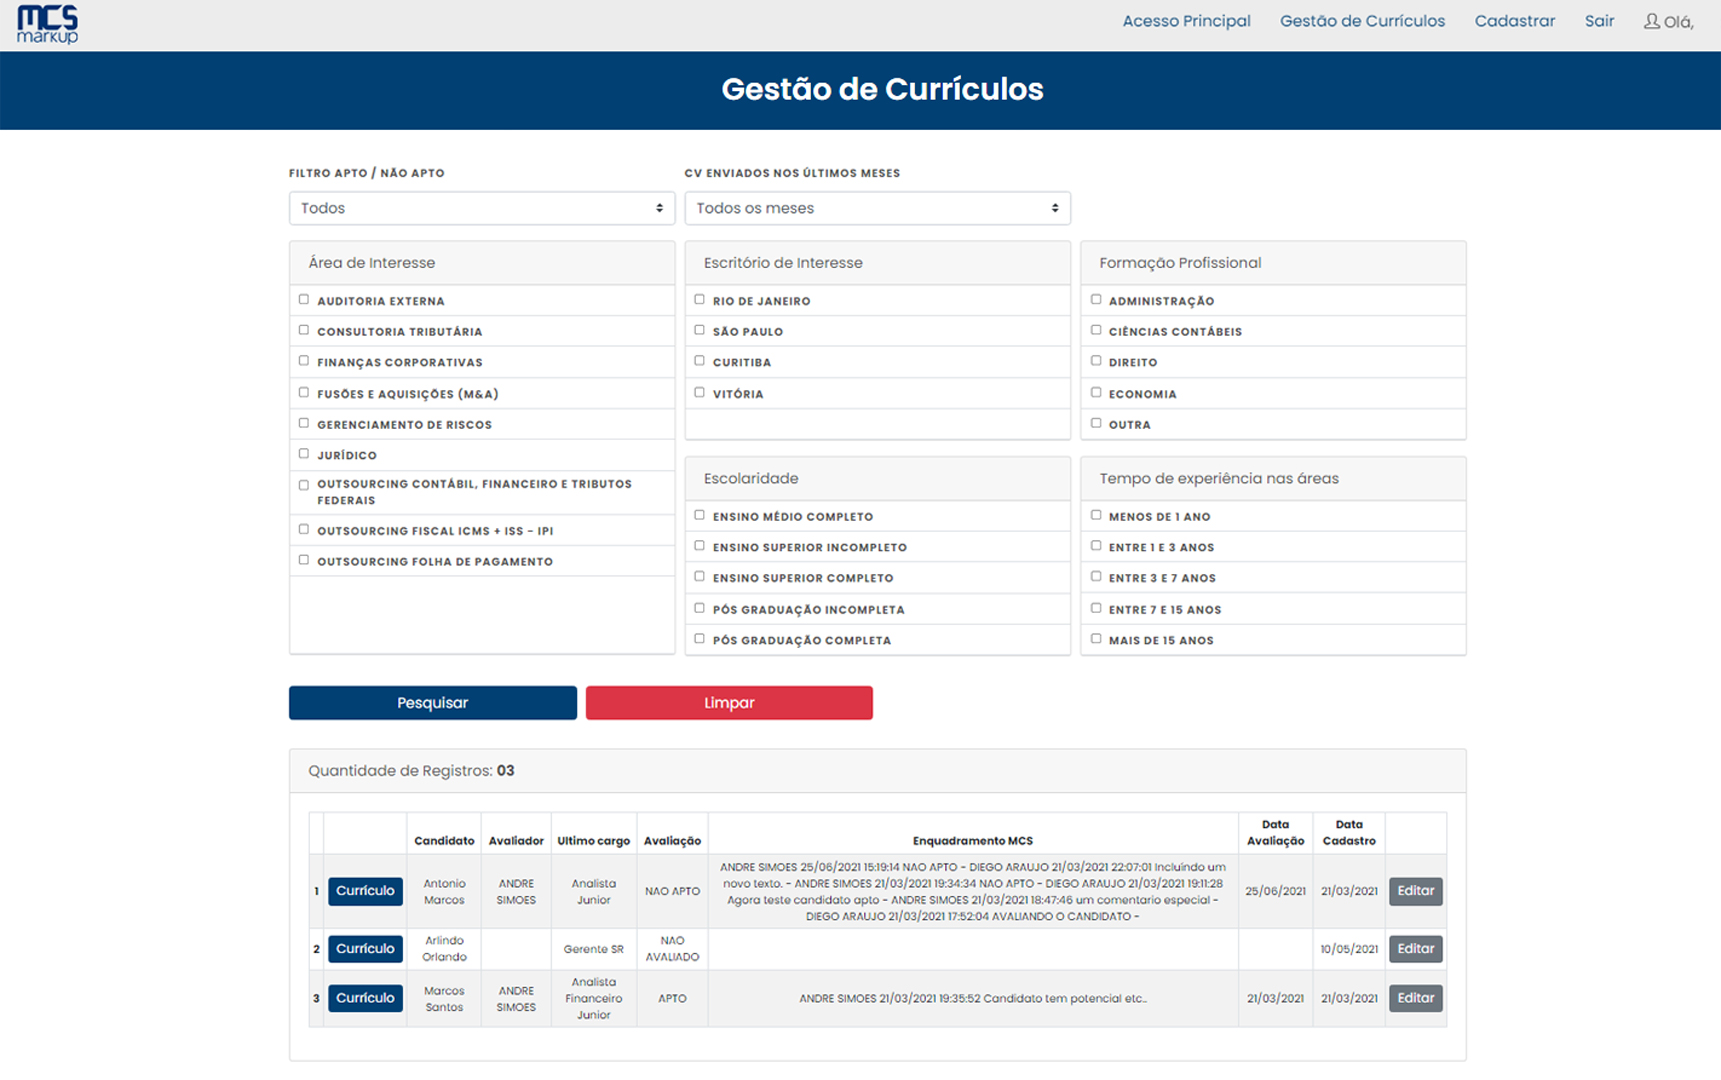This screenshot has height=1080, width=1721.
Task: Check Administração under Formação Profissional
Action: (x=1096, y=299)
